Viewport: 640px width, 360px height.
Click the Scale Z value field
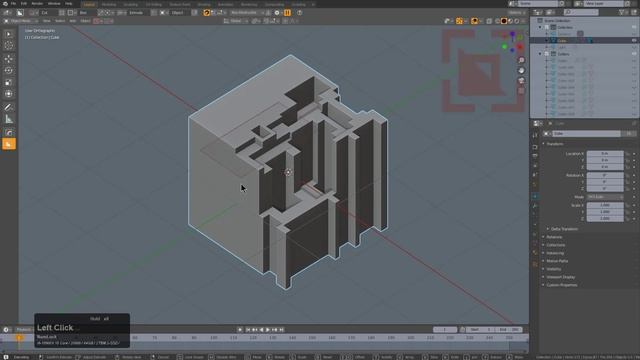pyautogui.click(x=605, y=219)
